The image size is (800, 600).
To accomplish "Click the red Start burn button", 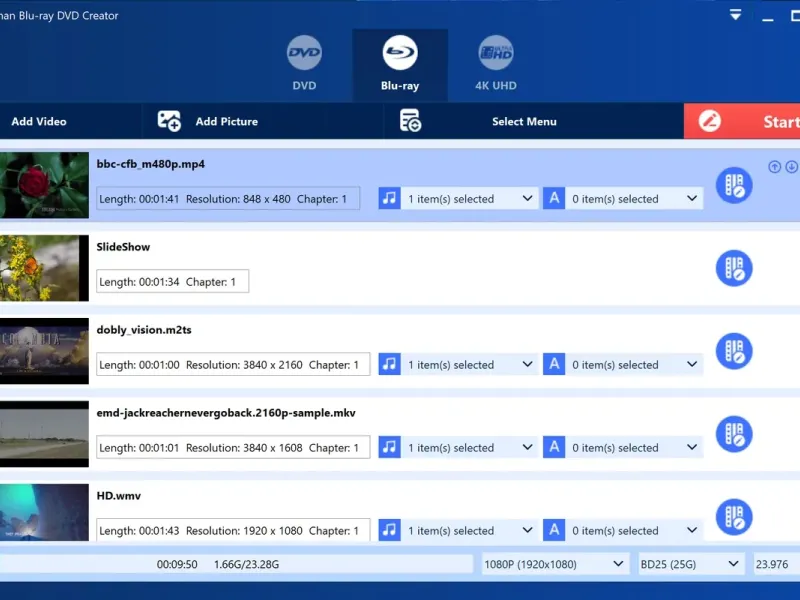I will coord(742,121).
